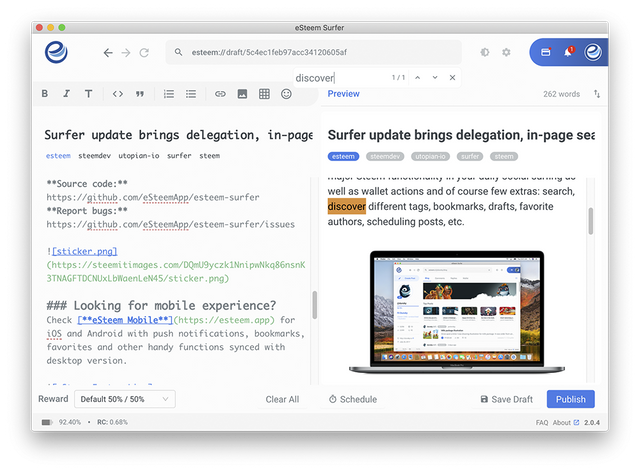The height and width of the screenshot is (473, 640).
Task: Open notifications bell icon
Action: tap(568, 52)
